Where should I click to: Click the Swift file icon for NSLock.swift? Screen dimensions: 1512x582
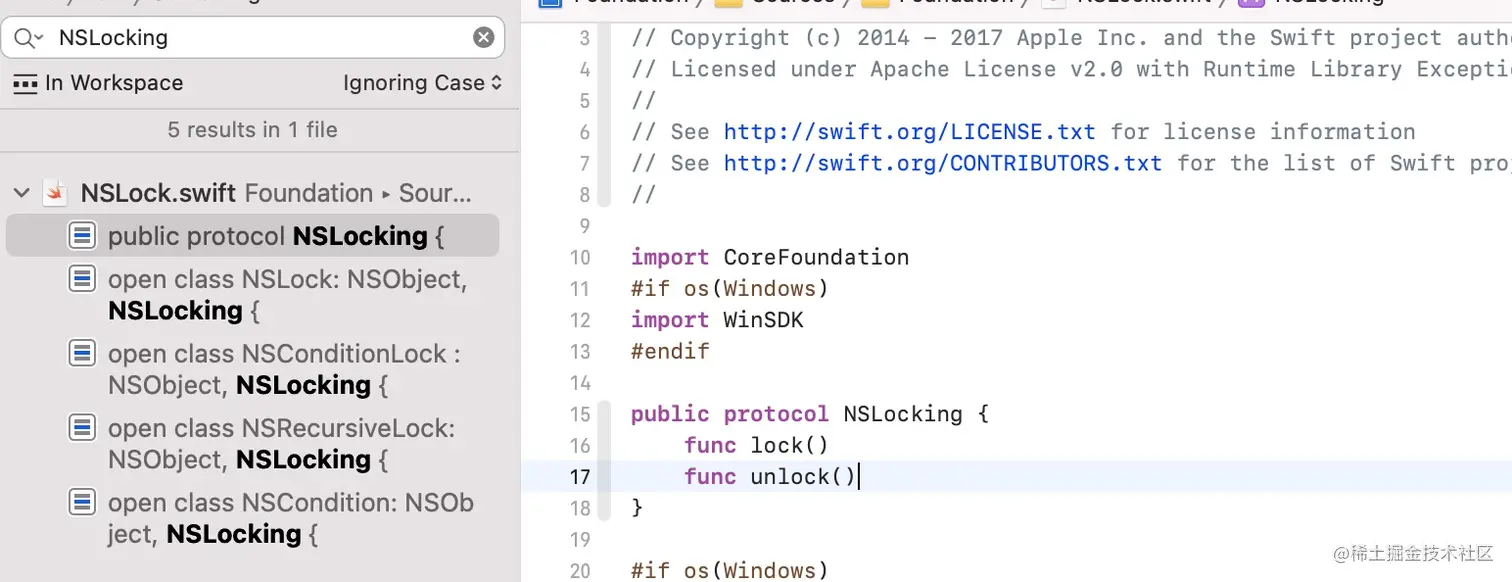coord(55,193)
